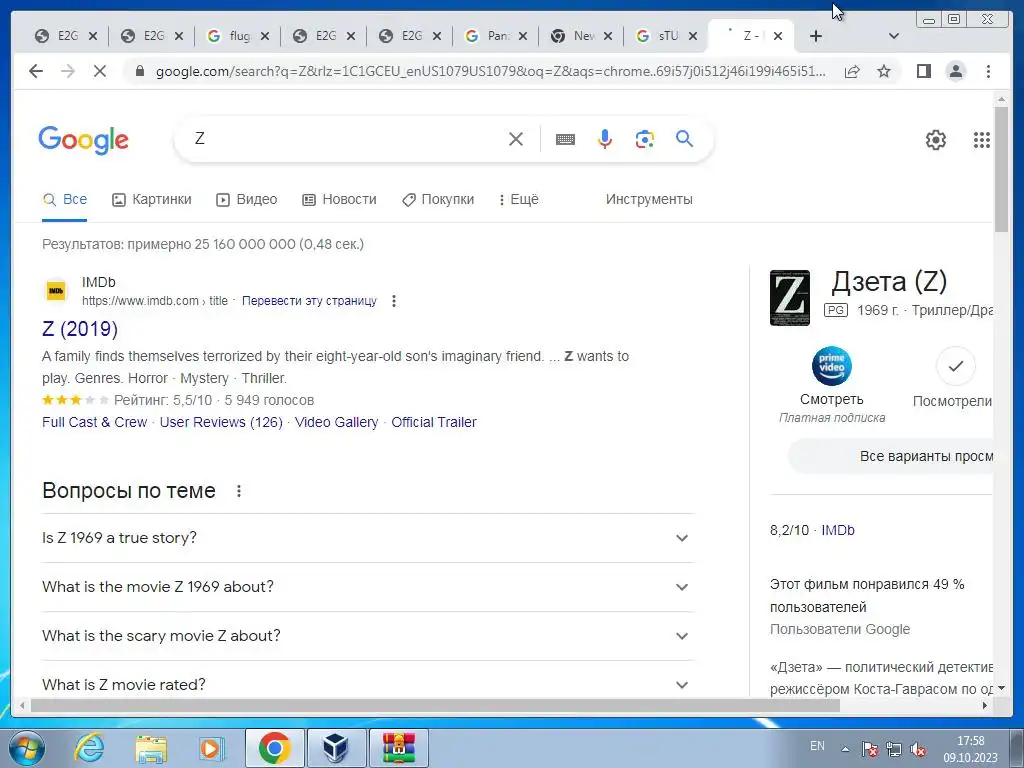Switch to the Покупки tab
The image size is (1024, 768).
[438, 200]
